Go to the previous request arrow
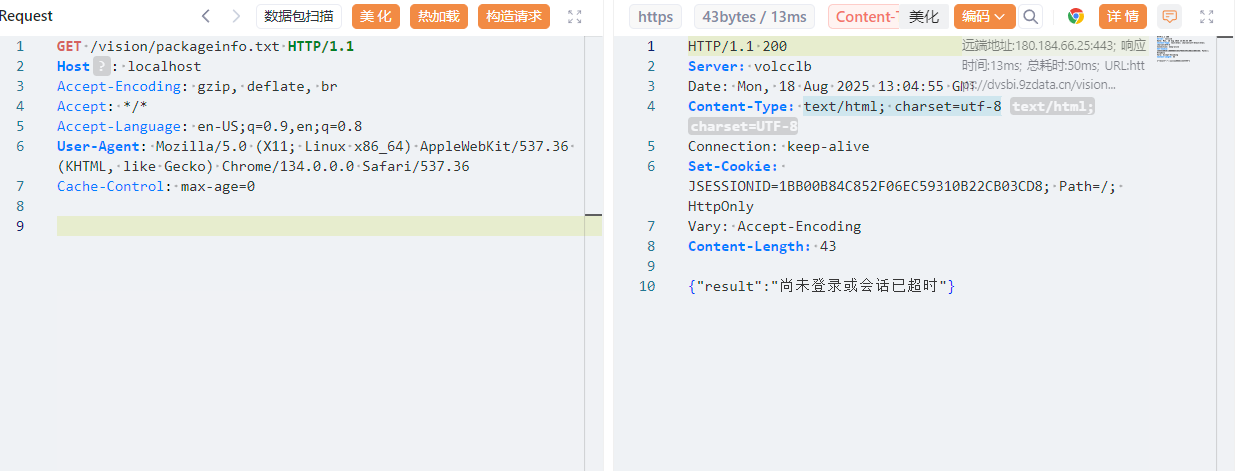1241x471 pixels. (206, 16)
